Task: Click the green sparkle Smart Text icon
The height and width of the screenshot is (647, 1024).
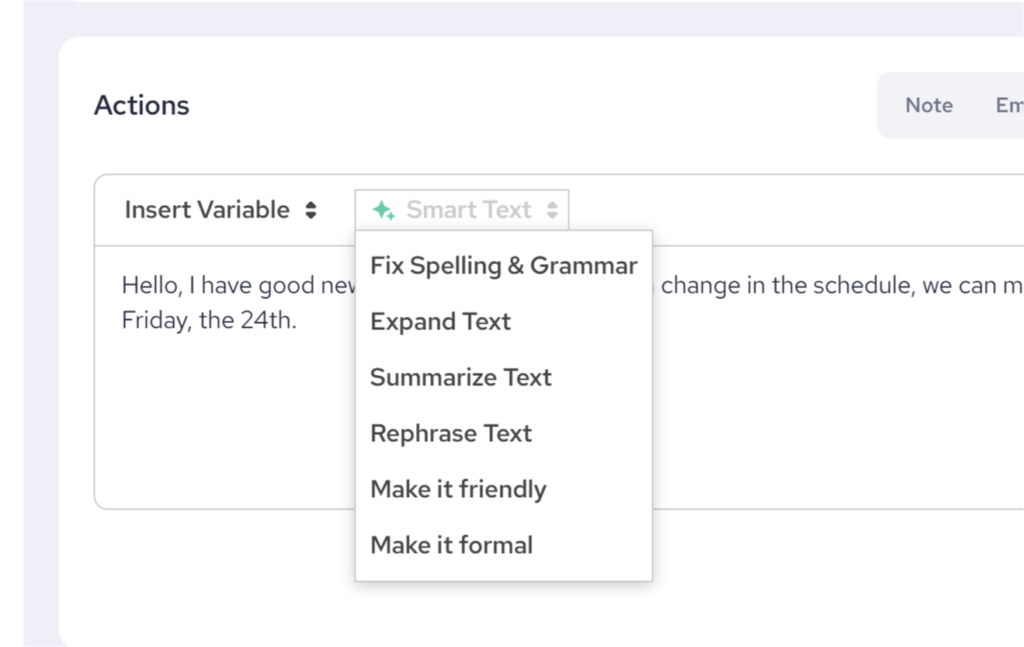Action: coord(383,210)
